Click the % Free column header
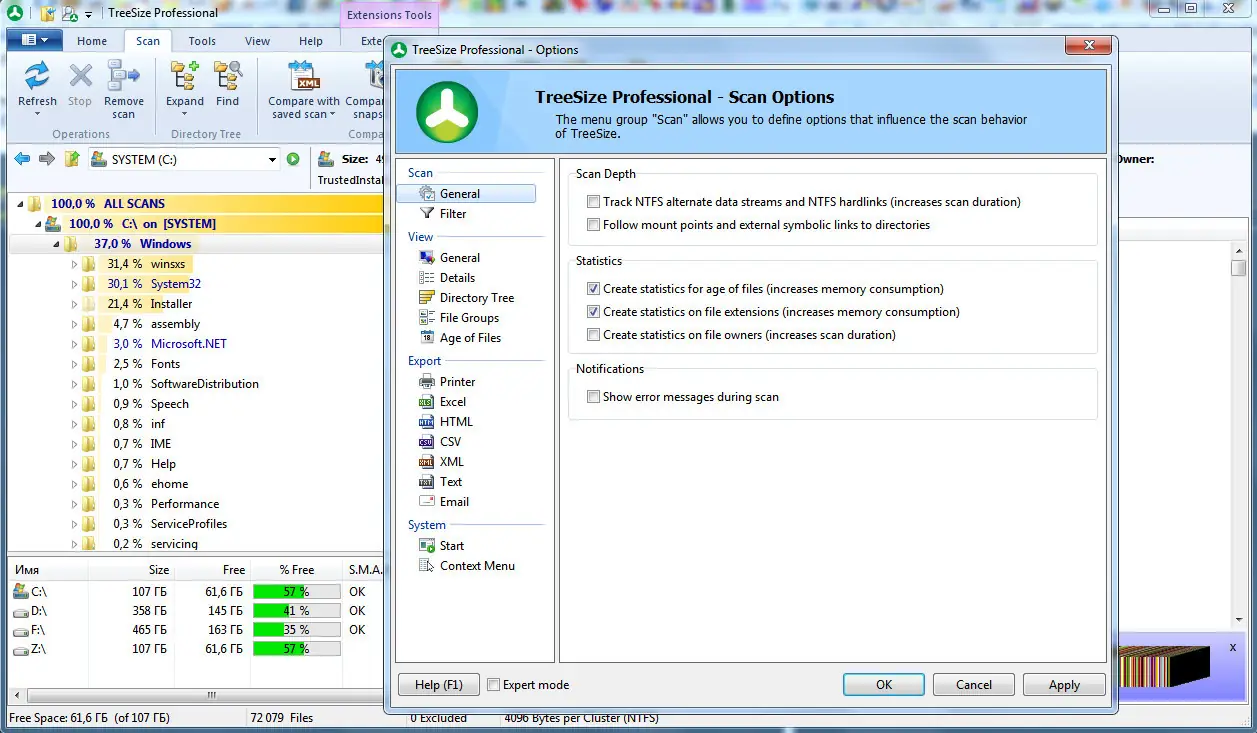Screen dimensions: 1257x733 [297, 570]
